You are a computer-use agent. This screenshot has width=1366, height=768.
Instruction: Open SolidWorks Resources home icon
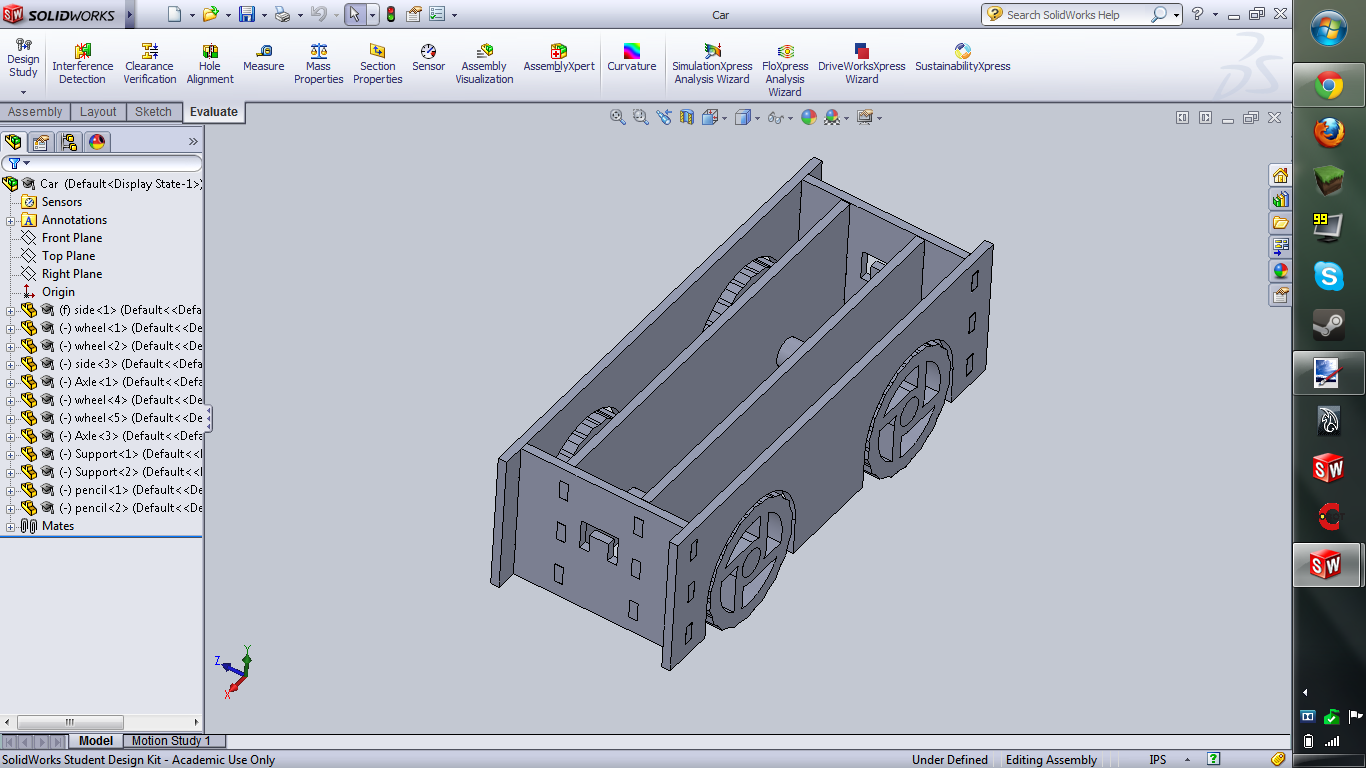1280,175
